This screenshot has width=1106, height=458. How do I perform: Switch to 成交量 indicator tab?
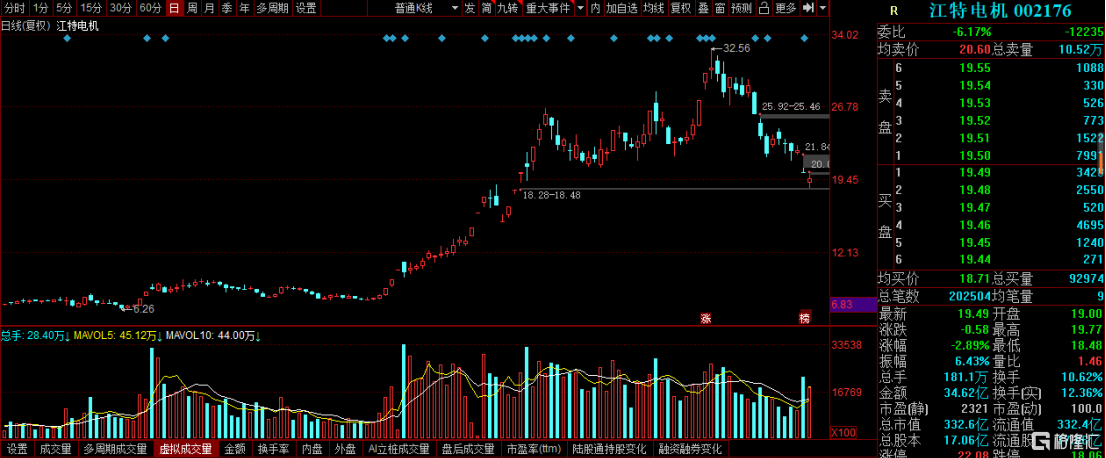[x=55, y=448]
